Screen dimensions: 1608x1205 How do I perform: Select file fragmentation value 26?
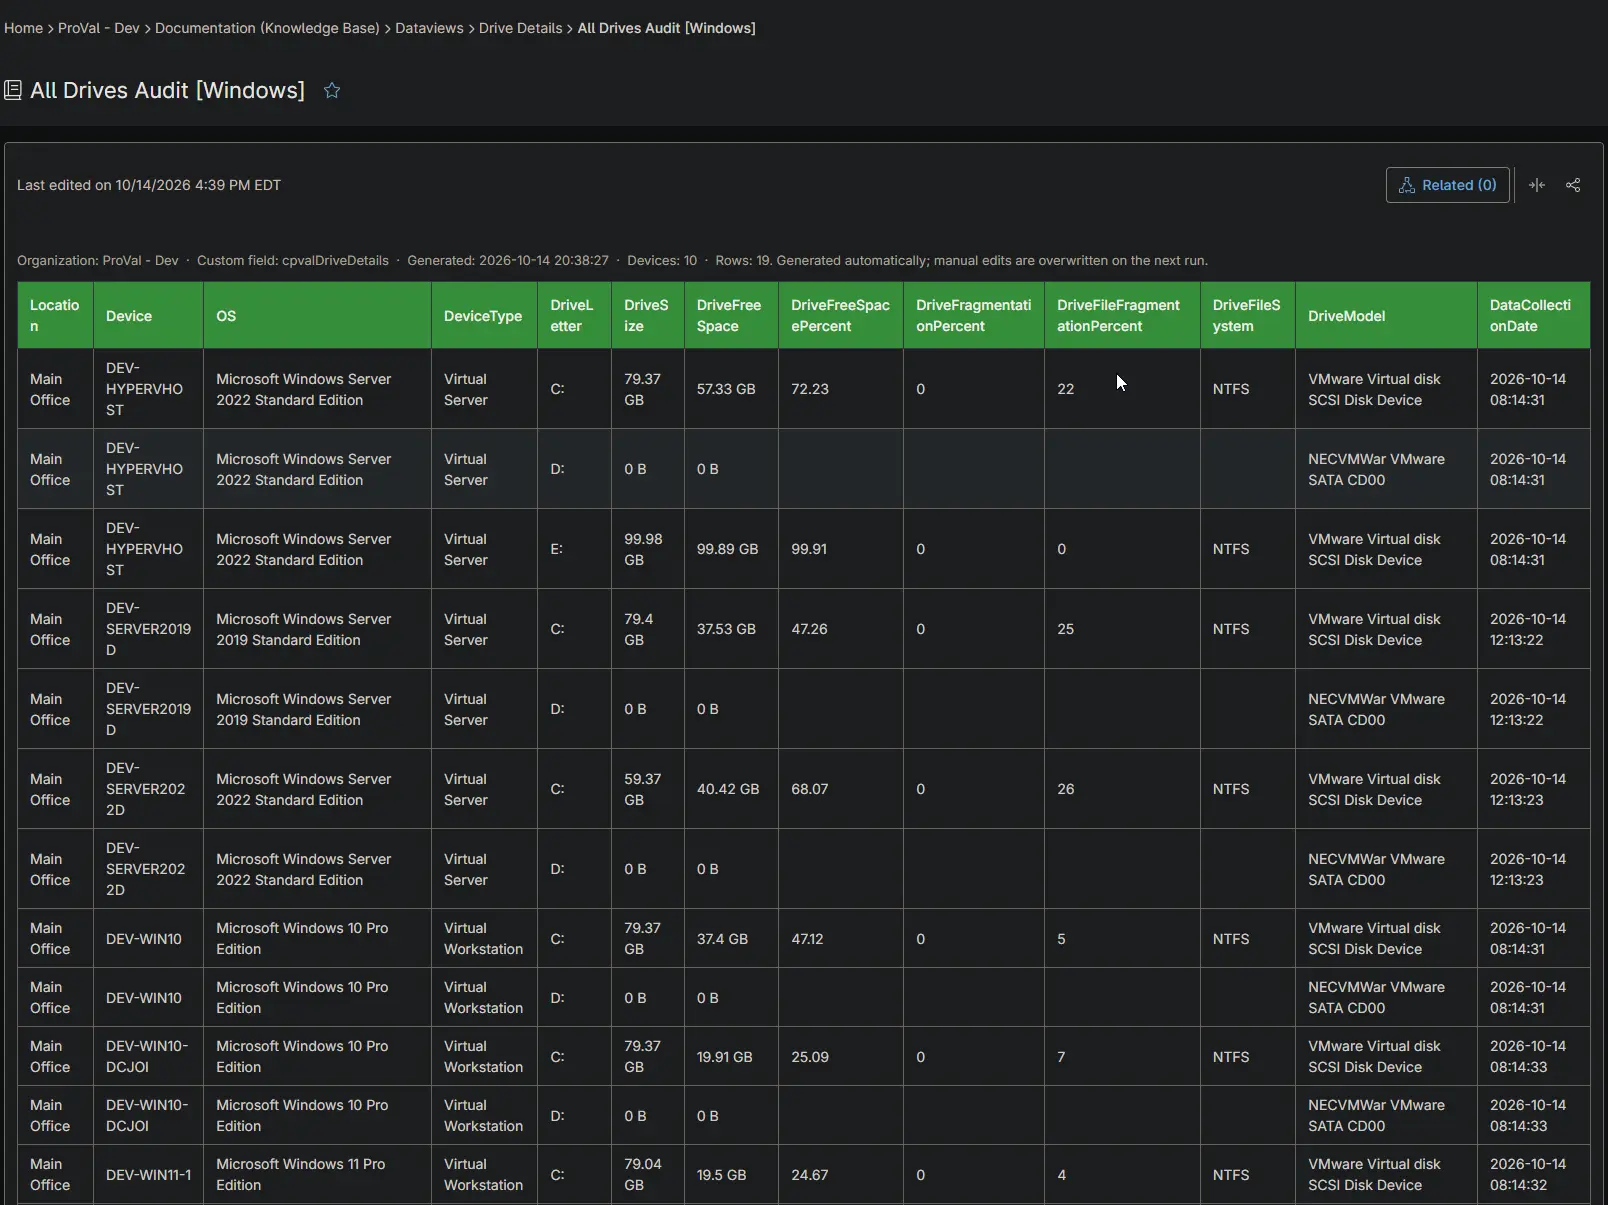click(x=1122, y=789)
